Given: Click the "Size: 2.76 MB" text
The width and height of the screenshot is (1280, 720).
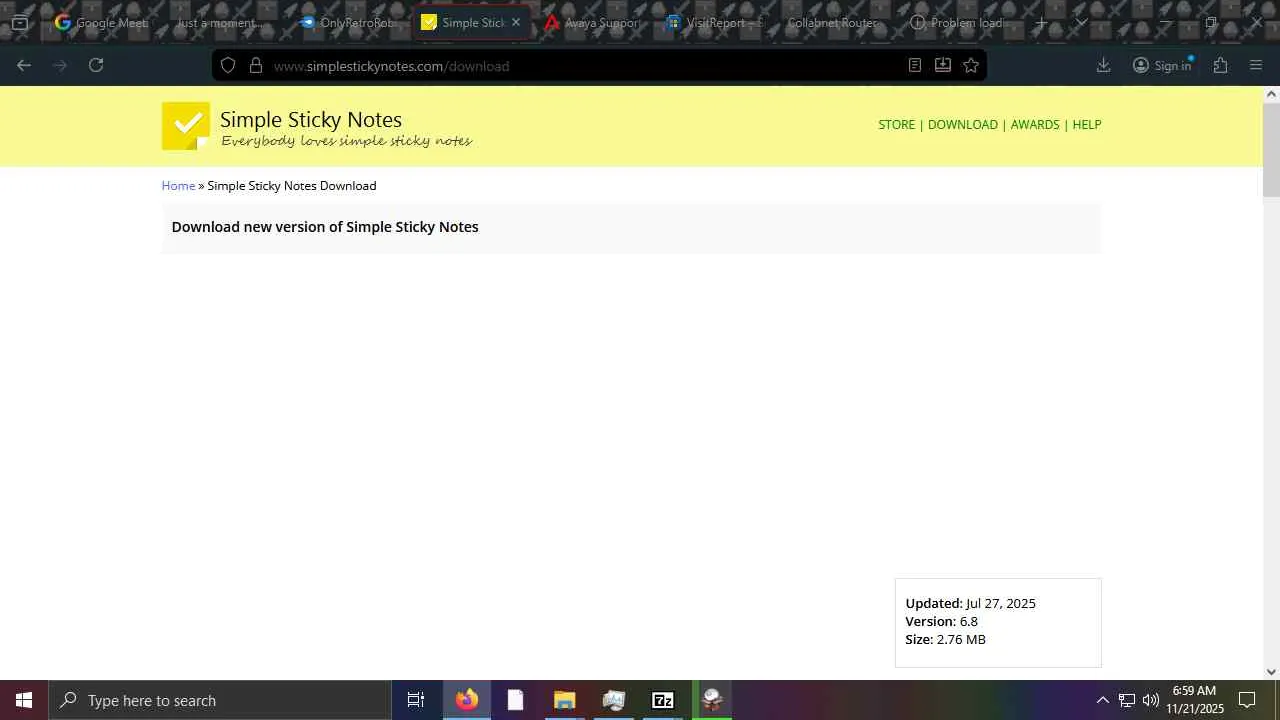Looking at the screenshot, I should pyautogui.click(x=945, y=639).
